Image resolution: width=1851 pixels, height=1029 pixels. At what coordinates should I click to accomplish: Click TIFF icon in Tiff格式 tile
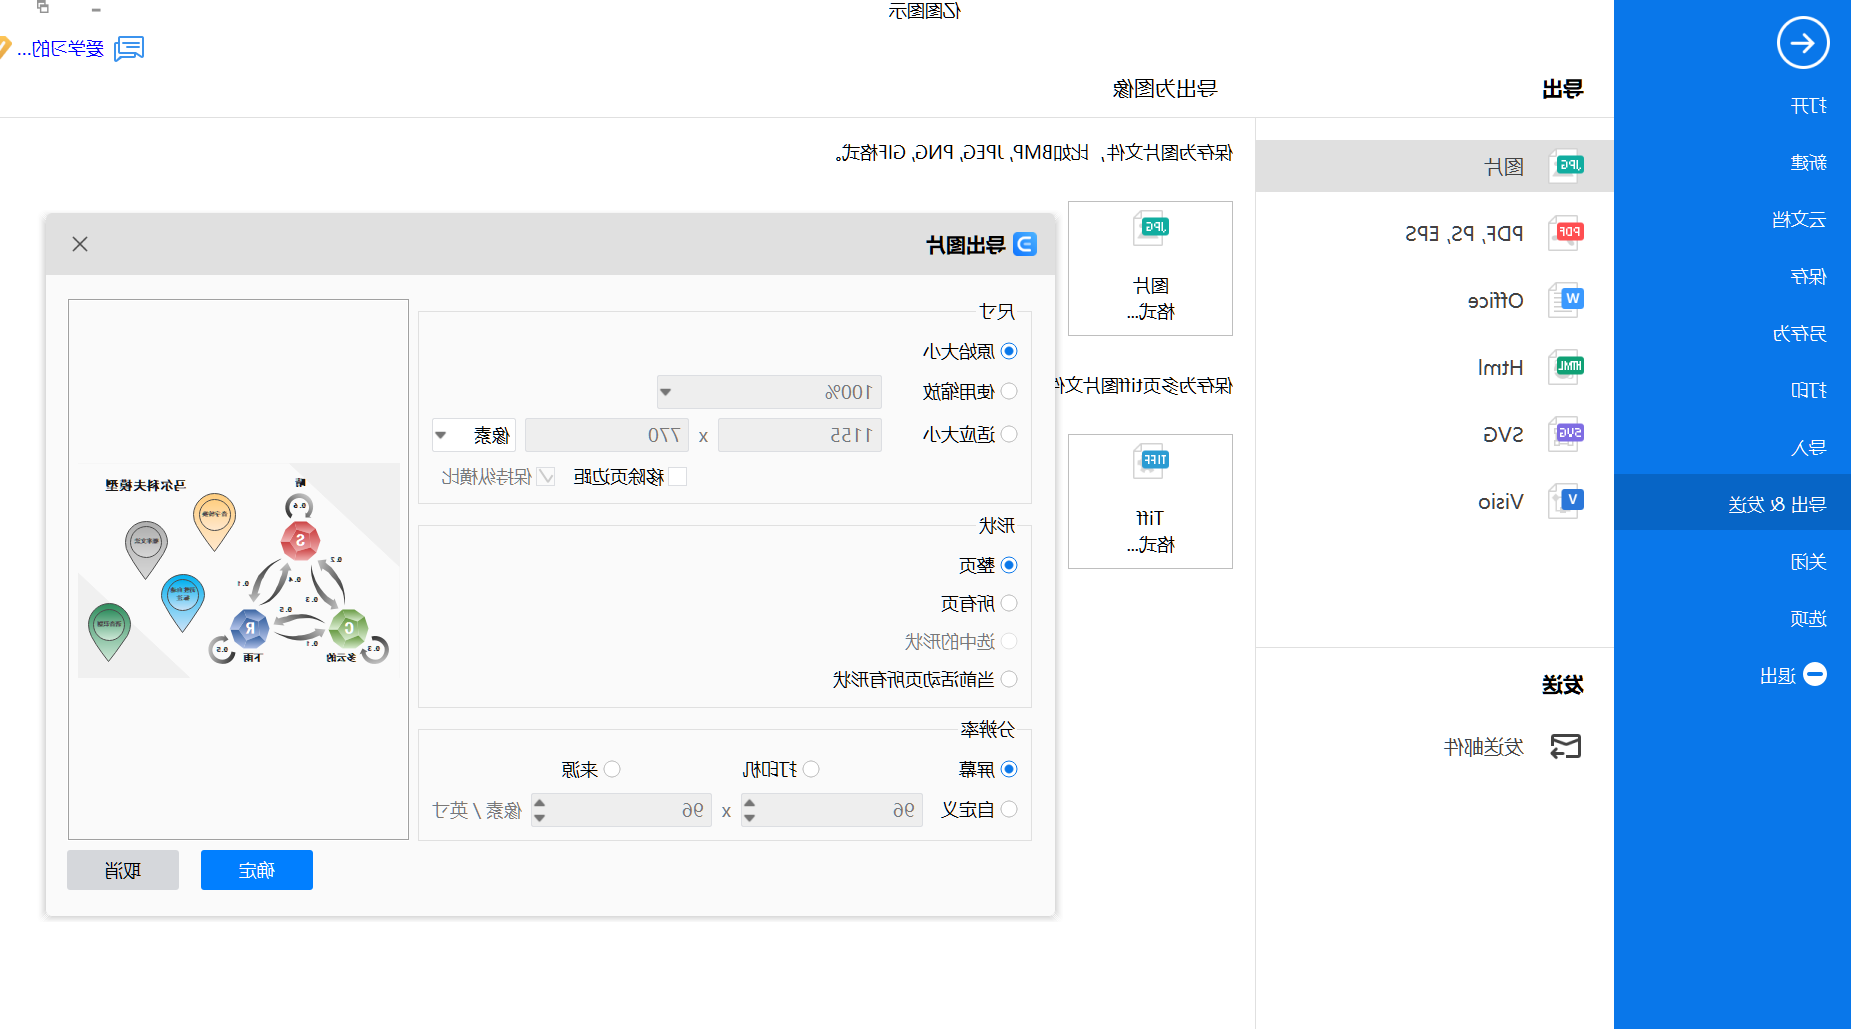(x=1151, y=462)
